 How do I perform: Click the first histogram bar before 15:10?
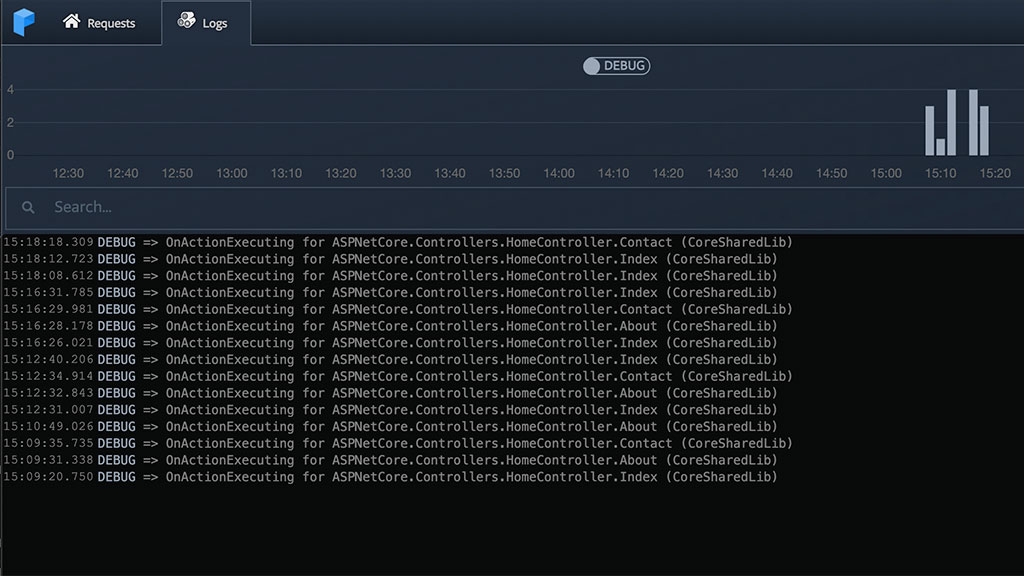(930, 131)
